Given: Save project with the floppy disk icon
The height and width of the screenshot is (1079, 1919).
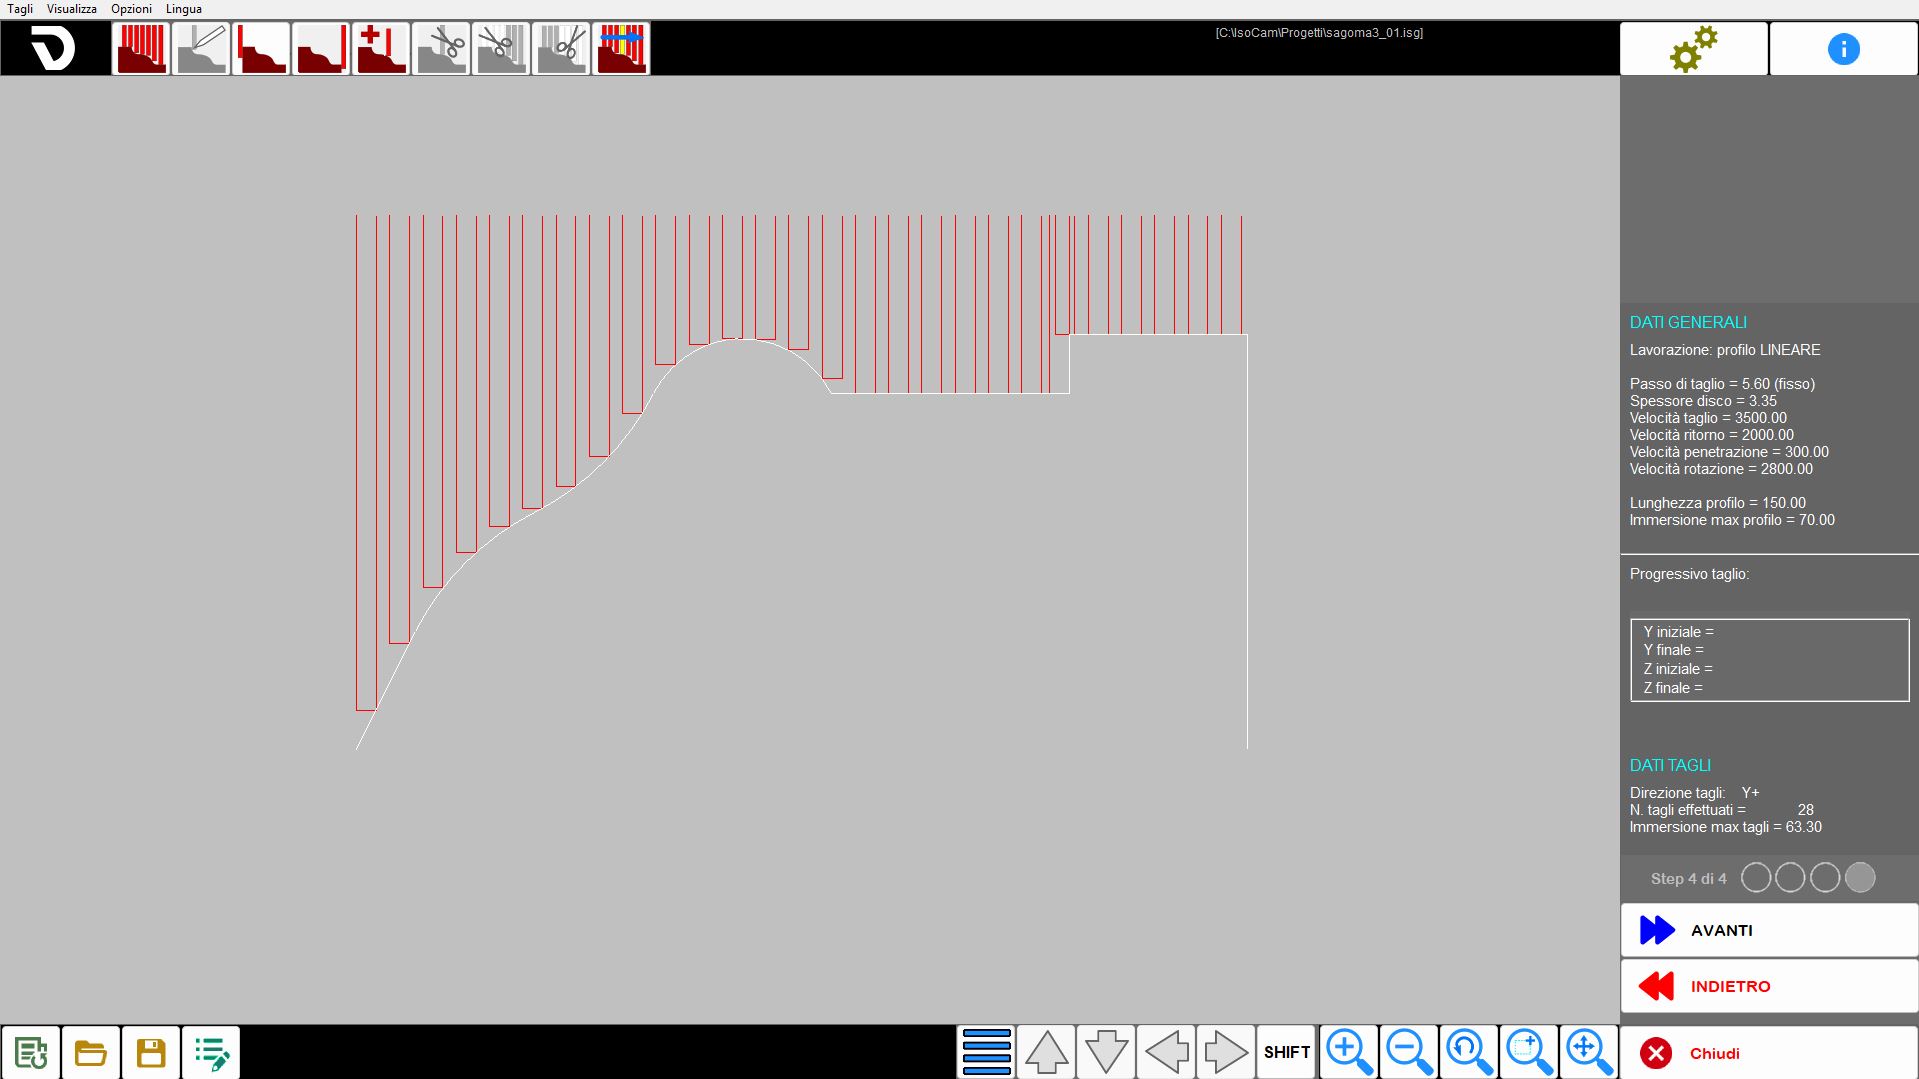Looking at the screenshot, I should coord(151,1052).
